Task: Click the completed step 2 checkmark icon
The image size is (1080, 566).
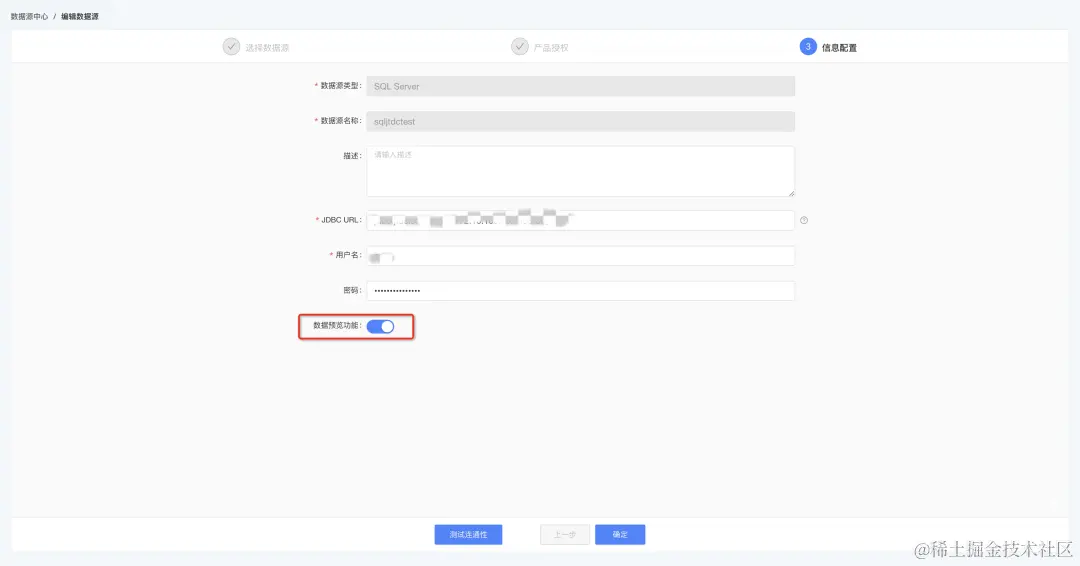Action: pyautogui.click(x=520, y=47)
